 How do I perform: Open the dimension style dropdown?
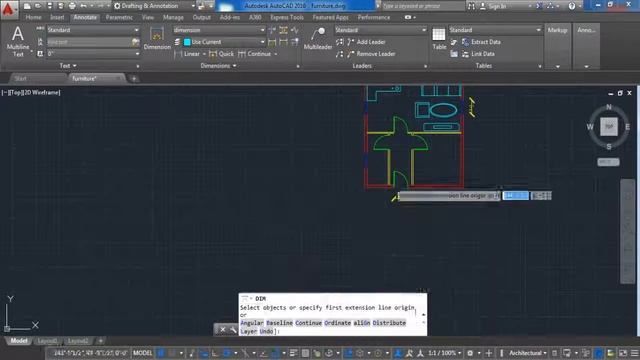point(219,30)
